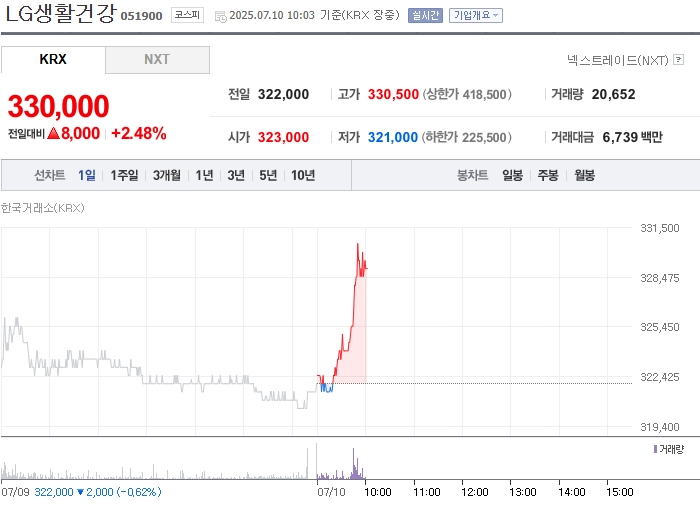The image size is (700, 515).
Task: Click the LG생활건강 stock title
Action: pyautogui.click(x=61, y=13)
